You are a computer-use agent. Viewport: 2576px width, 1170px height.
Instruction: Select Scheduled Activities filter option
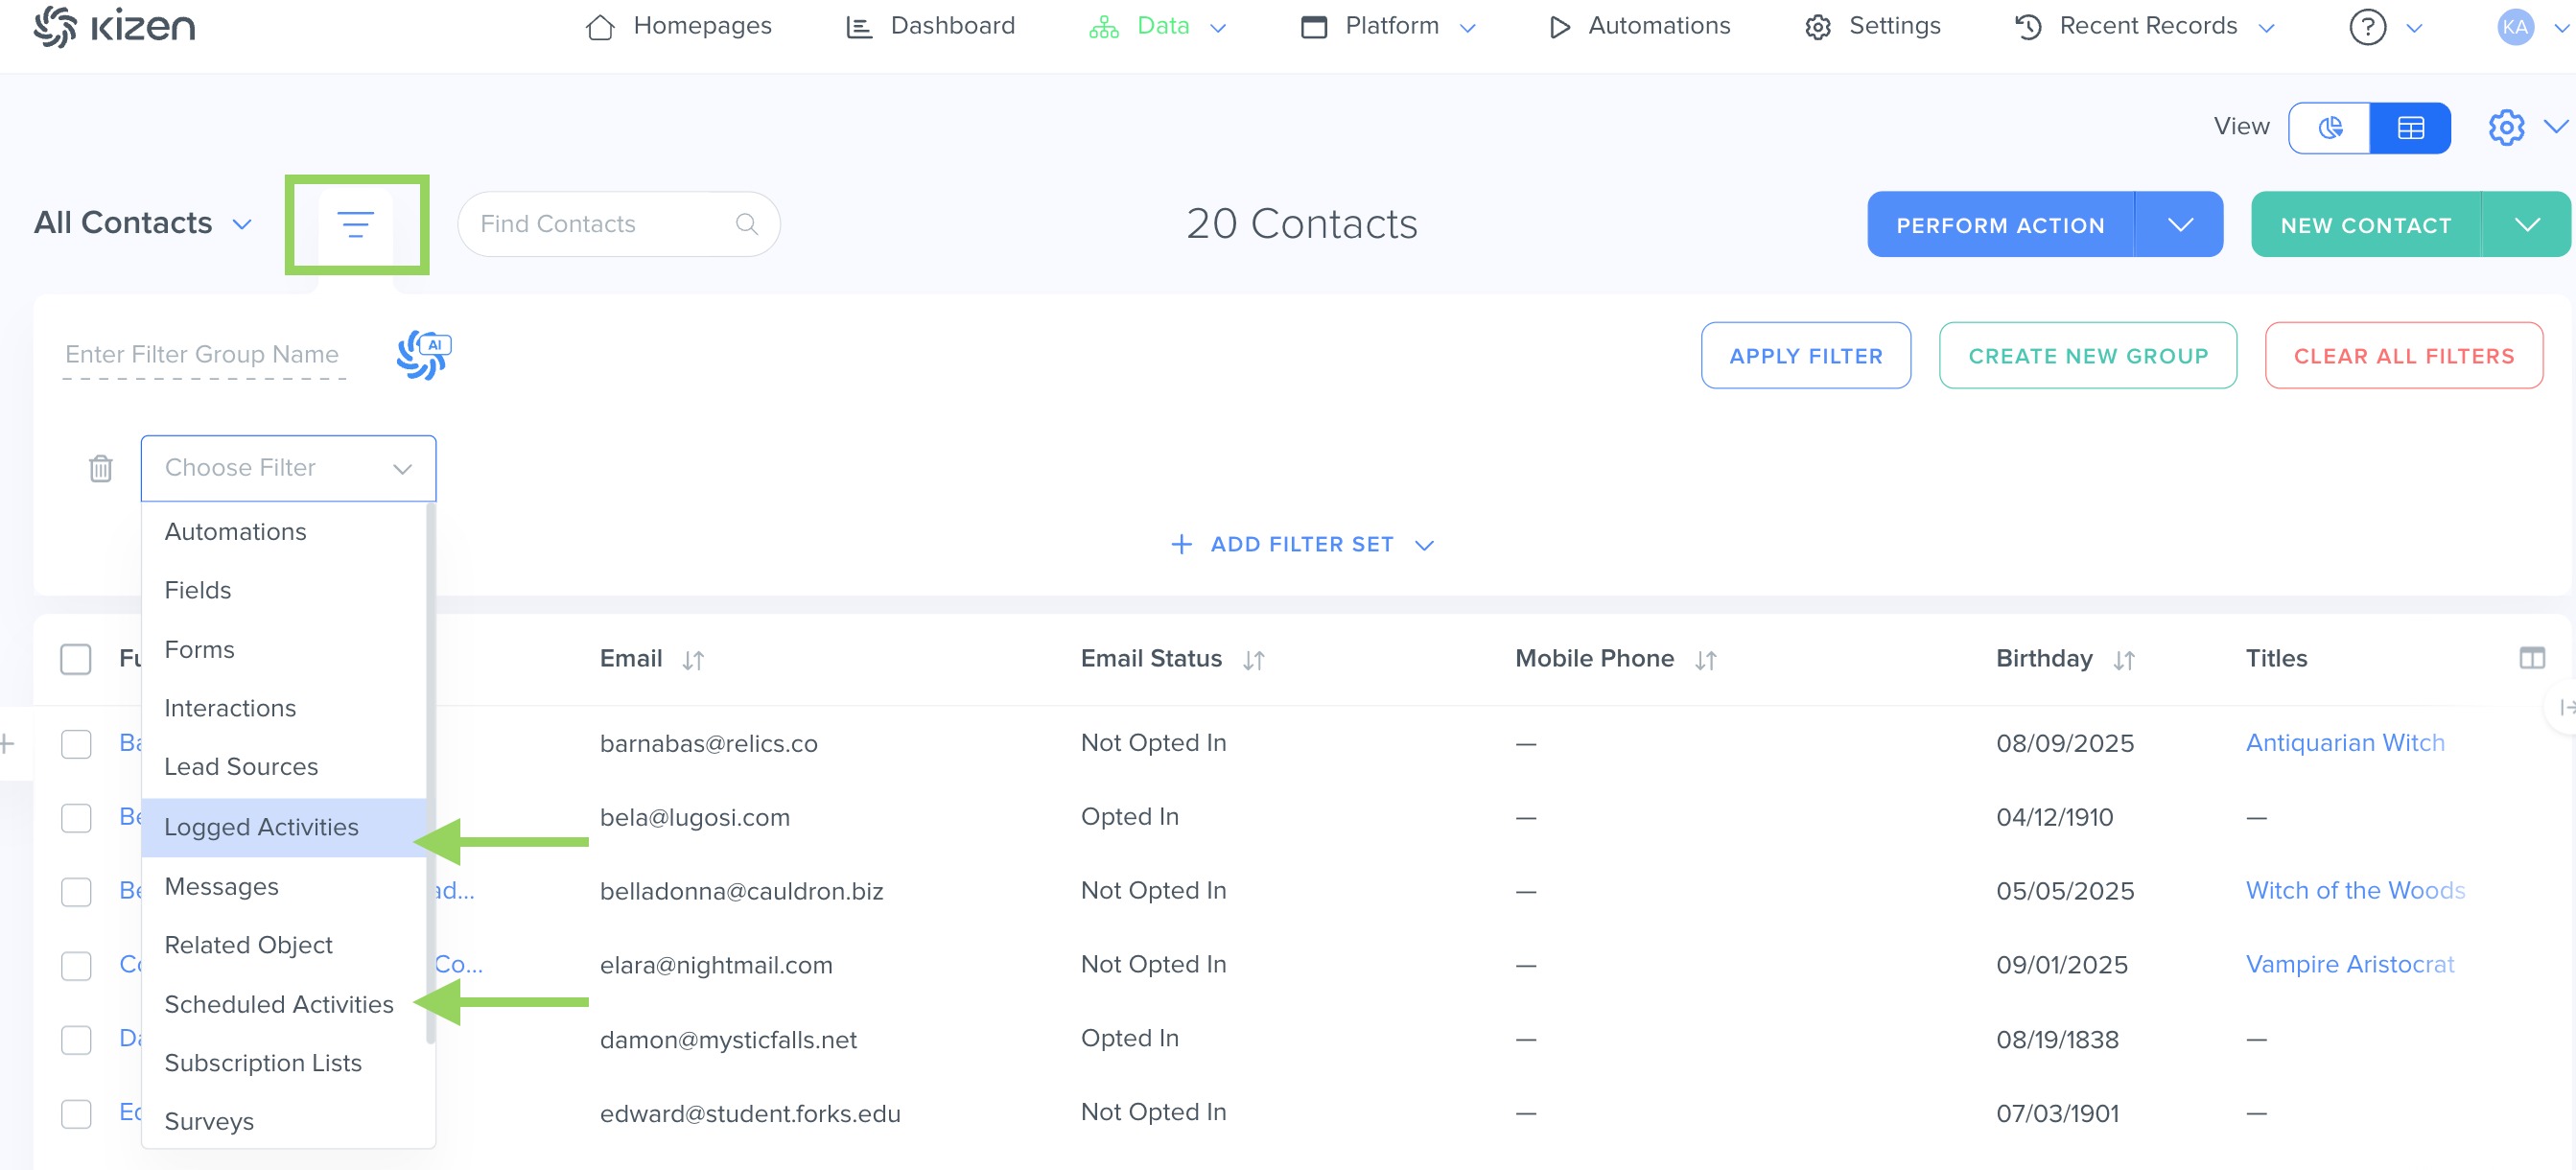(279, 1004)
